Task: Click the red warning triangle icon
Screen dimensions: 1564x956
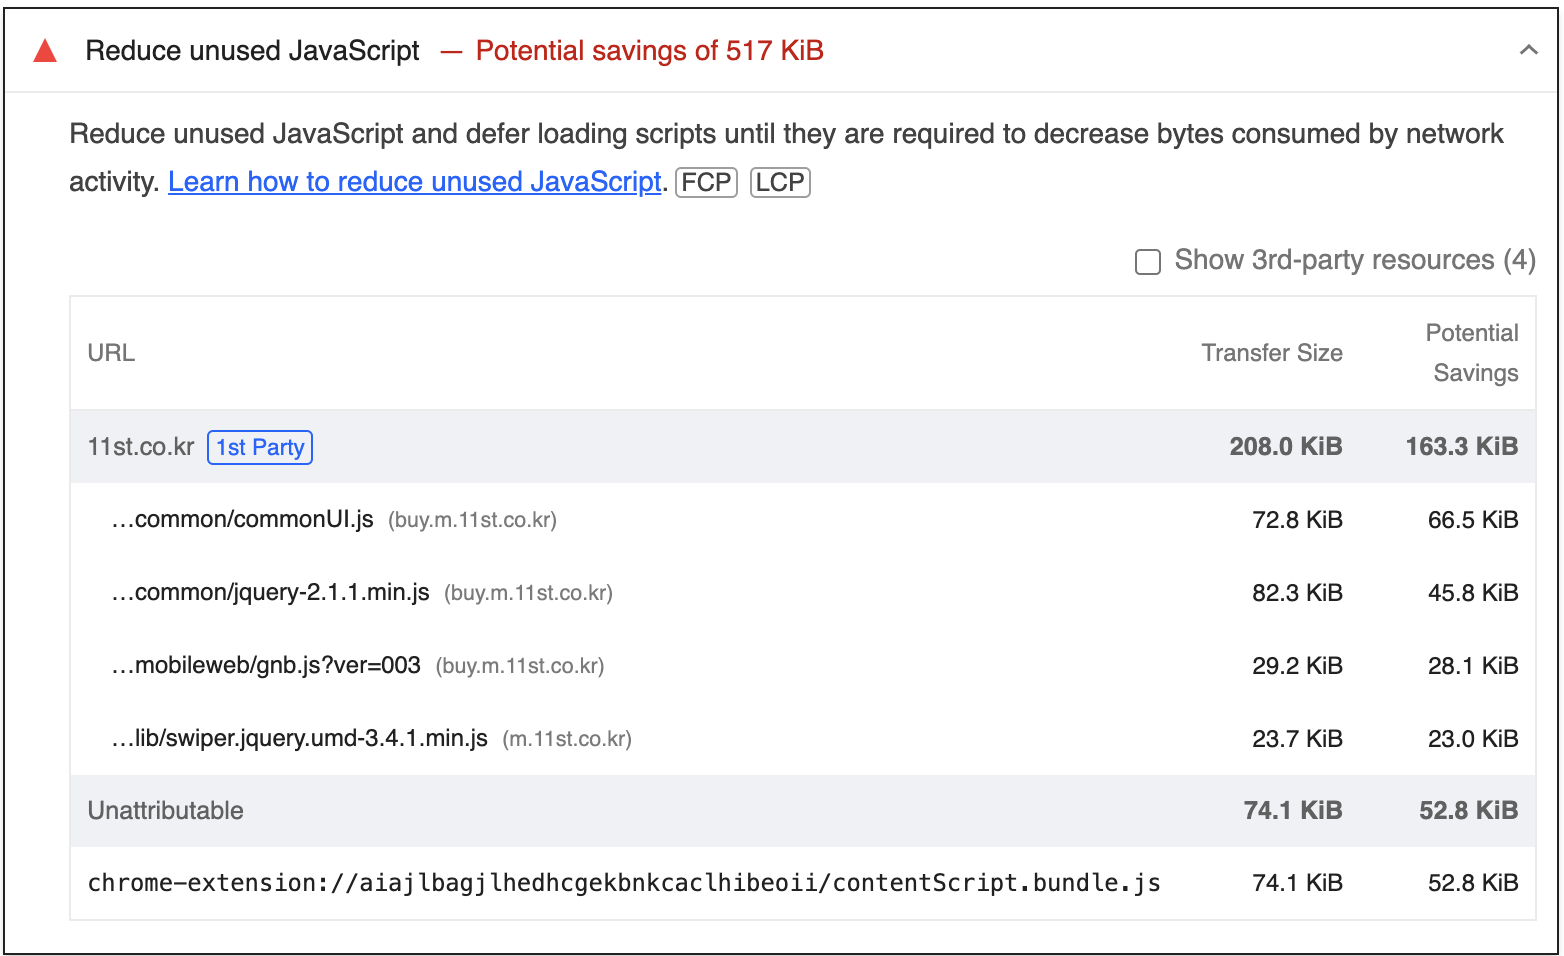Action: [45, 51]
